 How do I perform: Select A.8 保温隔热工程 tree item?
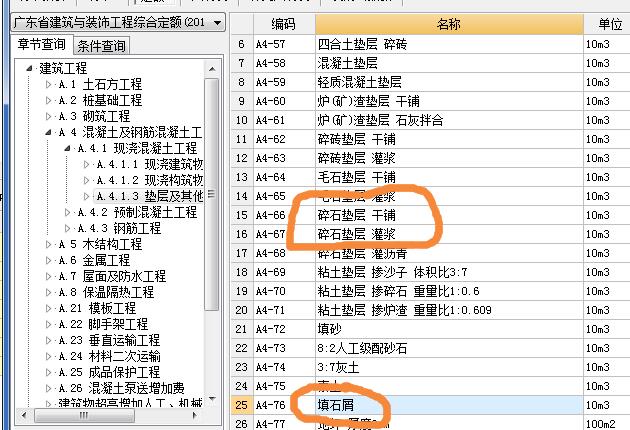tap(106, 292)
